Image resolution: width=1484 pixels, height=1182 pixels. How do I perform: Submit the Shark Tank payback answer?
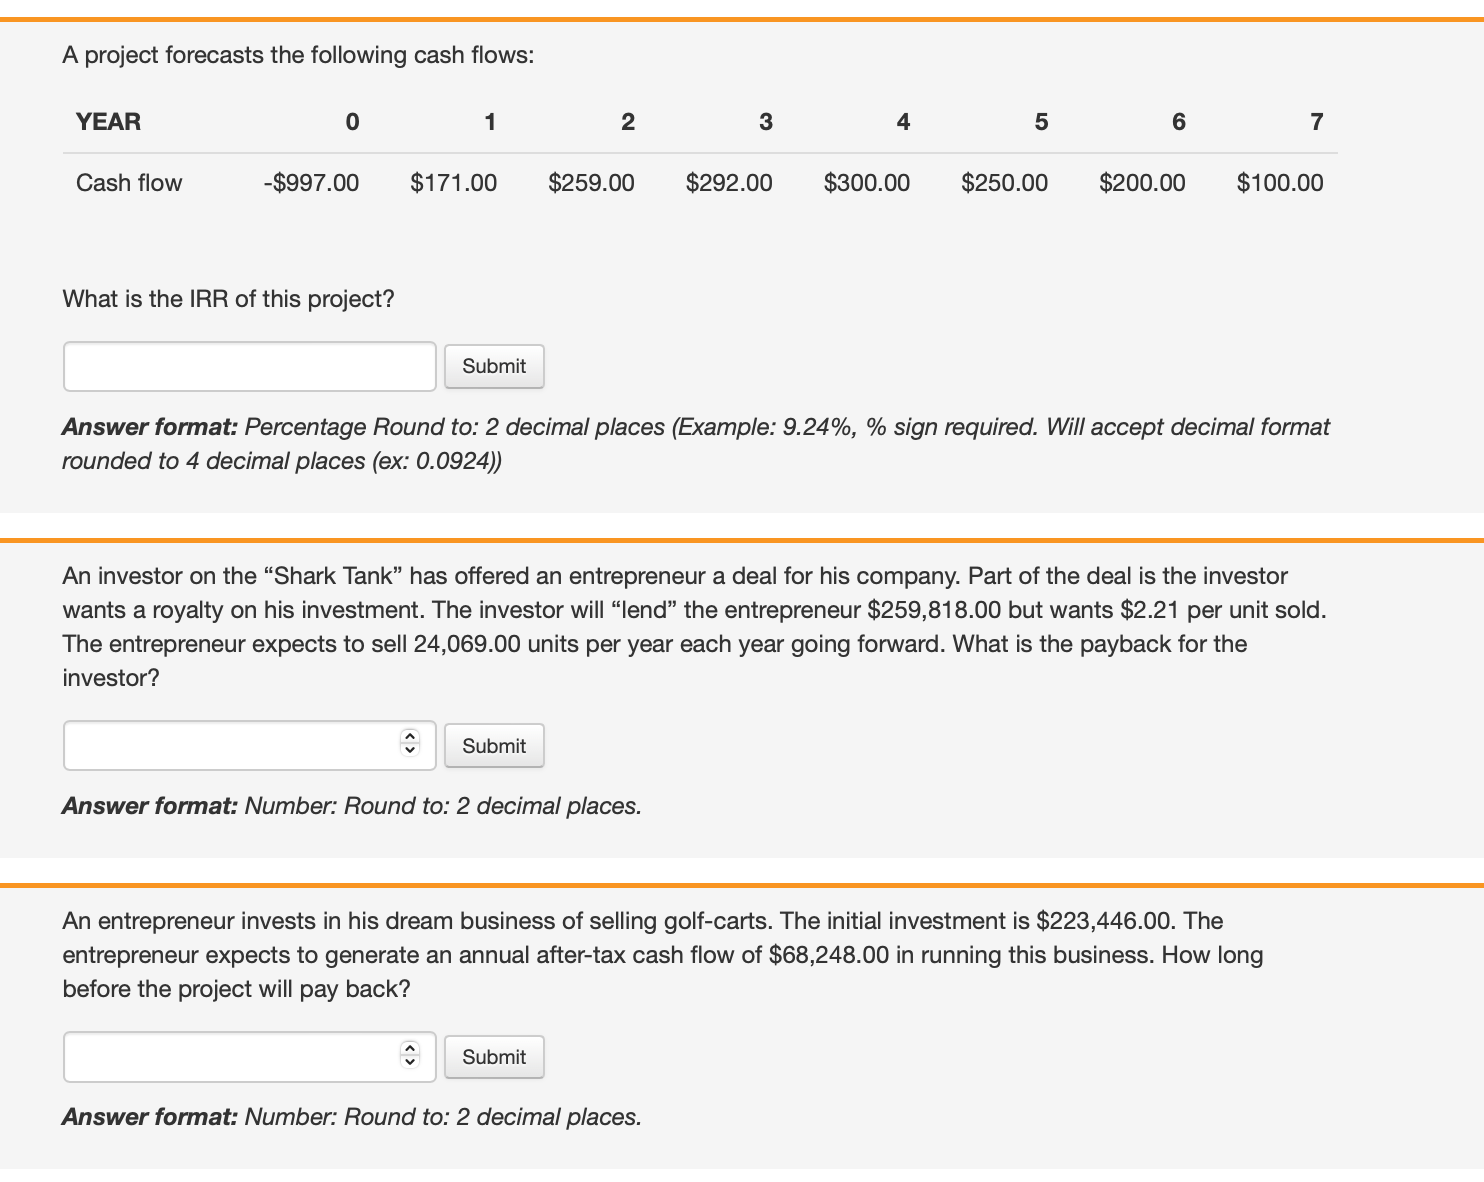click(x=494, y=746)
